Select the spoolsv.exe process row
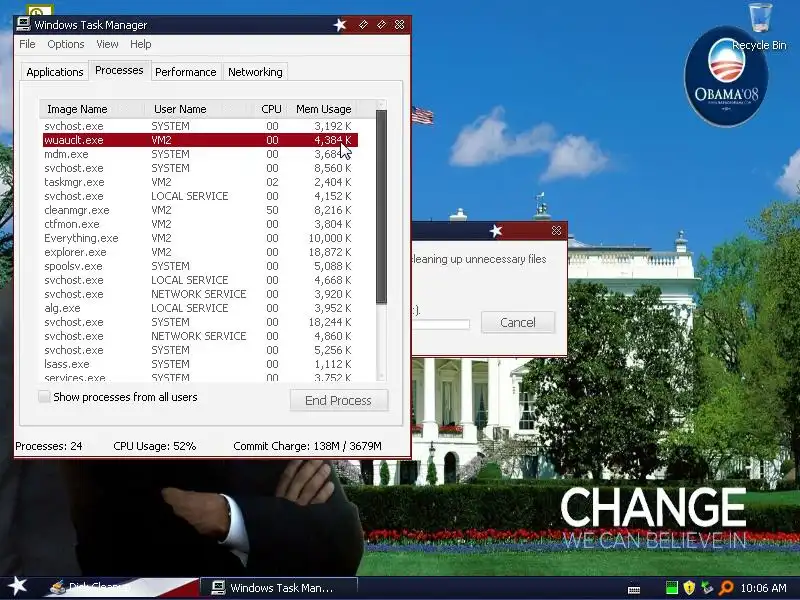The width and height of the screenshot is (800, 600). pos(200,266)
